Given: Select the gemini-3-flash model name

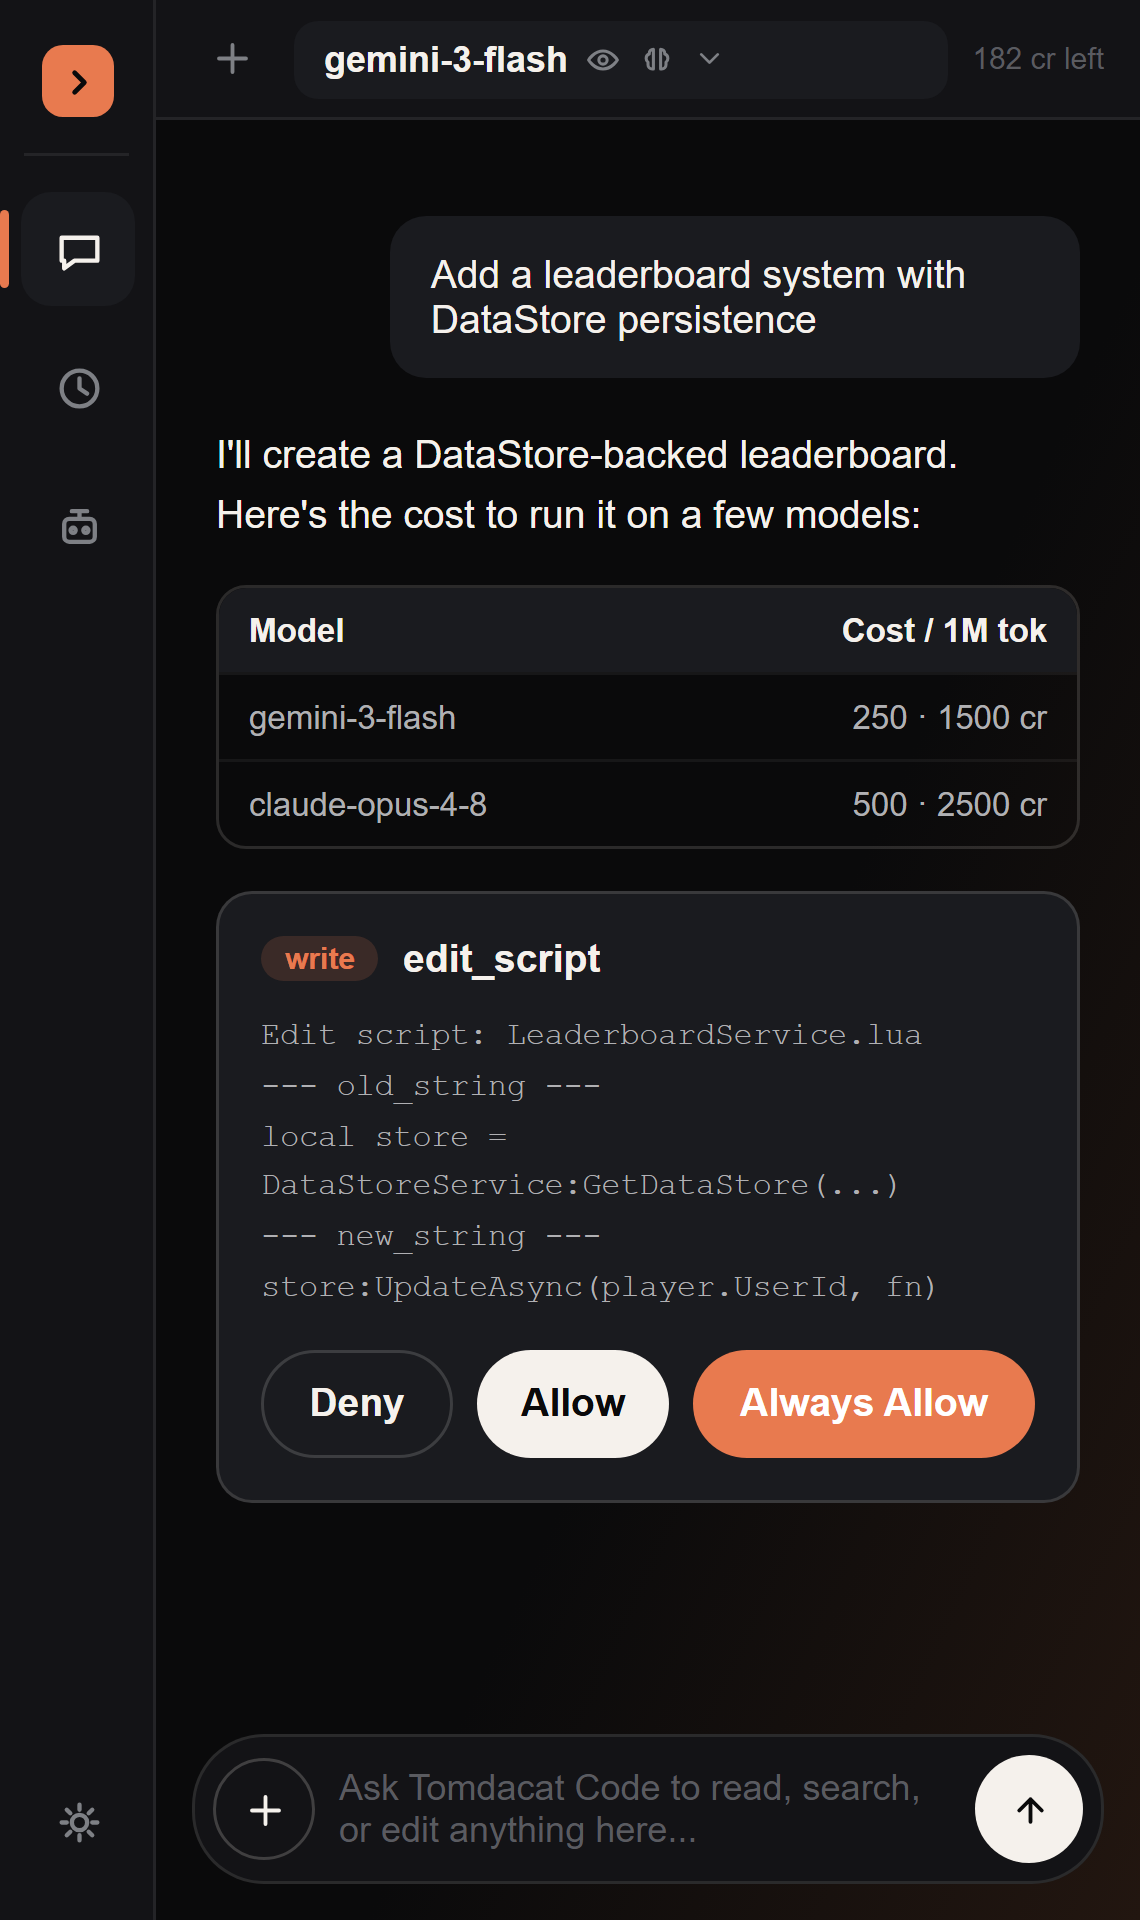Looking at the screenshot, I should click(445, 60).
